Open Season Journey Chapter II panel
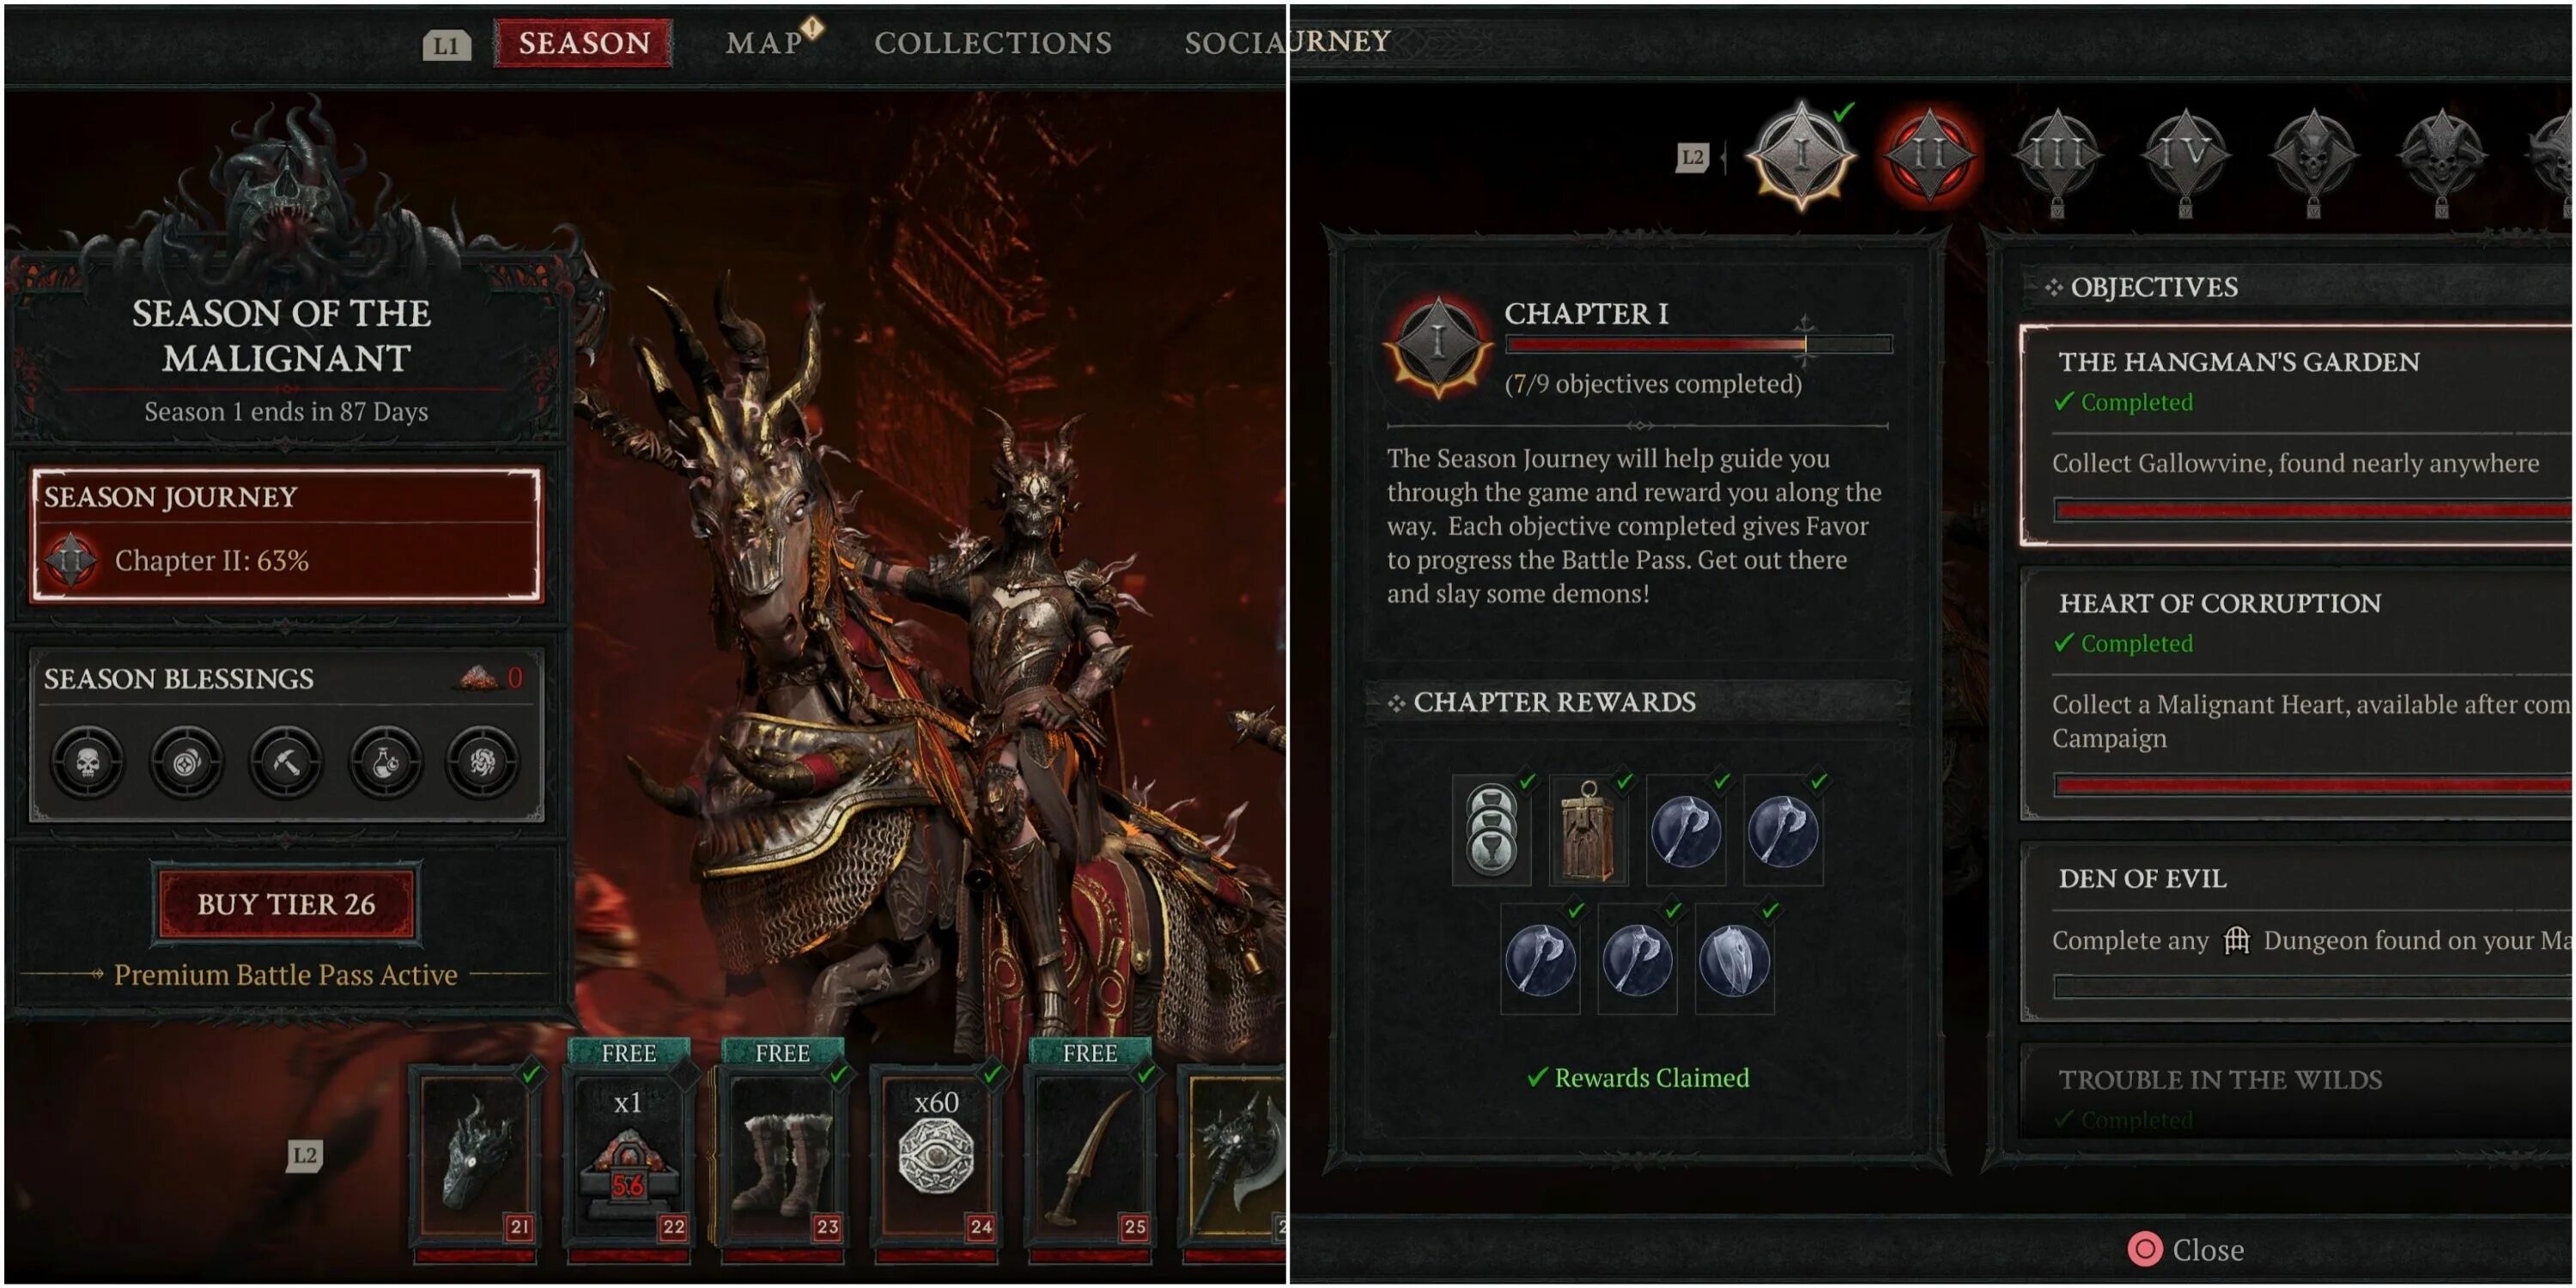 [287, 535]
